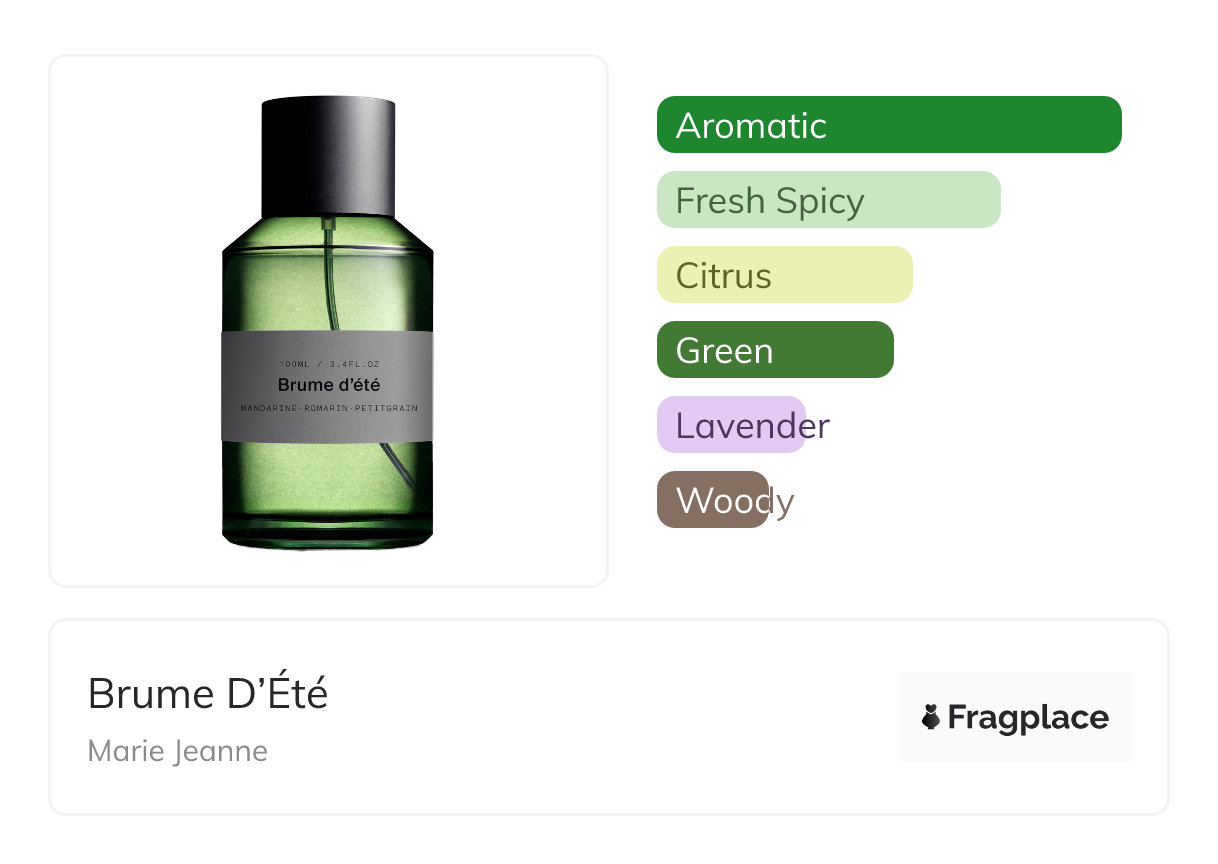Select the Aromatic accord bar
This screenshot has height=864, width=1218.
[889, 125]
